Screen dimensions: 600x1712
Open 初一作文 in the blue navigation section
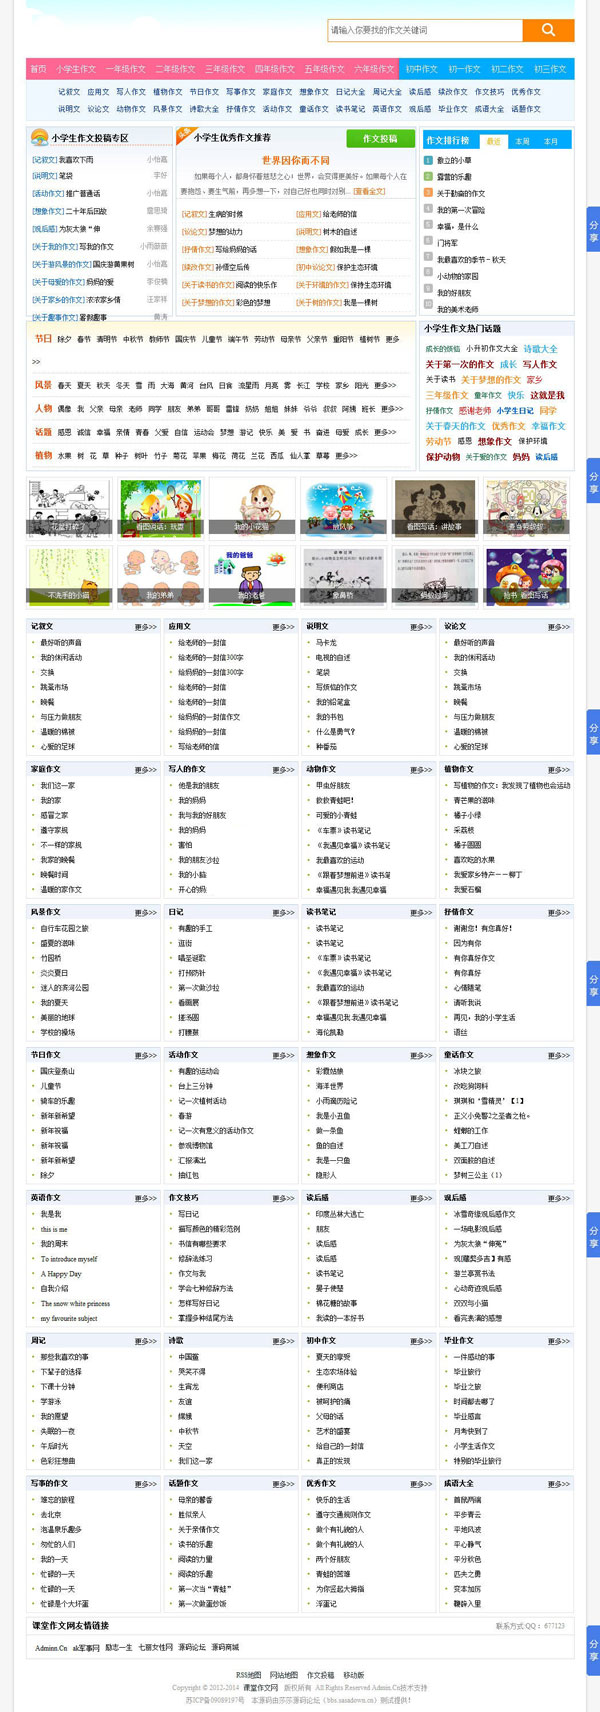click(x=464, y=69)
